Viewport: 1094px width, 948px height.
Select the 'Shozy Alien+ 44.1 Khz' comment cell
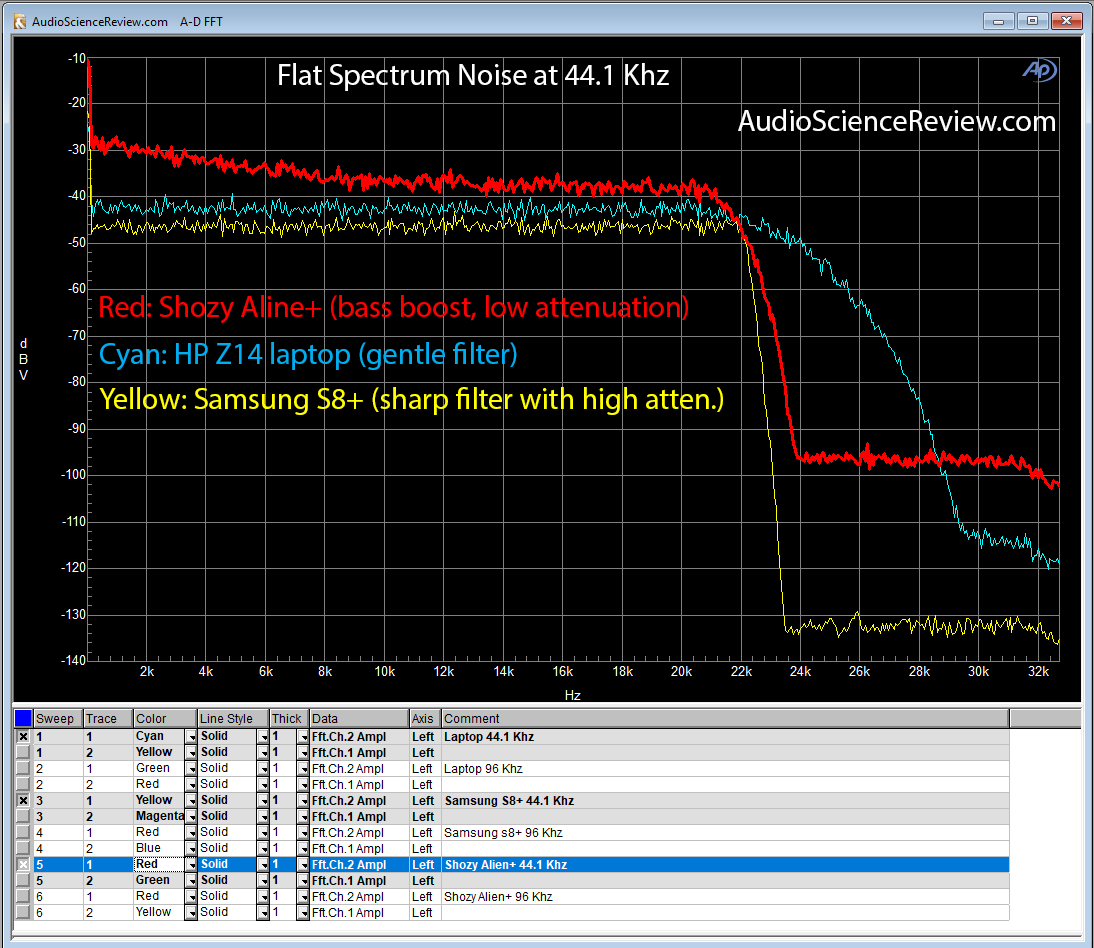725,865
